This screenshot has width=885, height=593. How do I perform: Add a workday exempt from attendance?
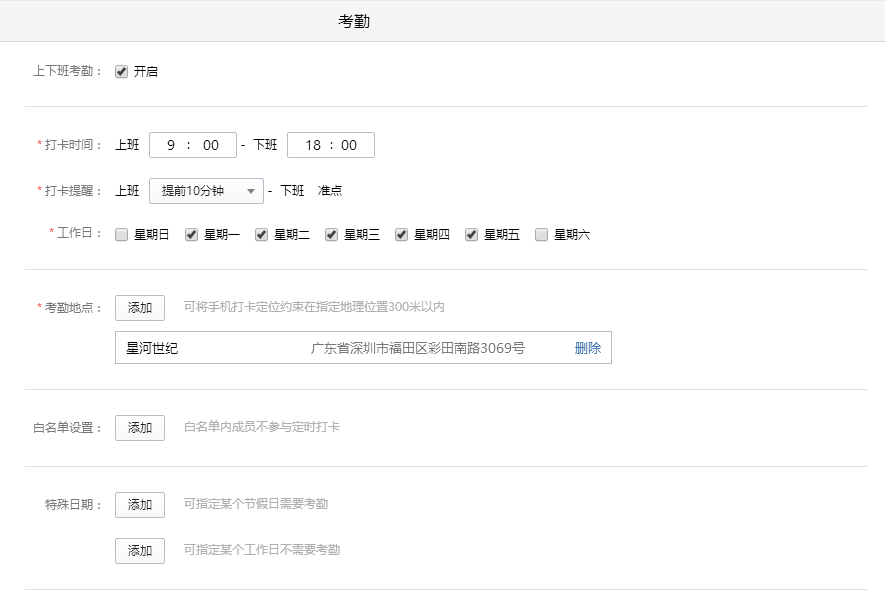tap(140, 551)
